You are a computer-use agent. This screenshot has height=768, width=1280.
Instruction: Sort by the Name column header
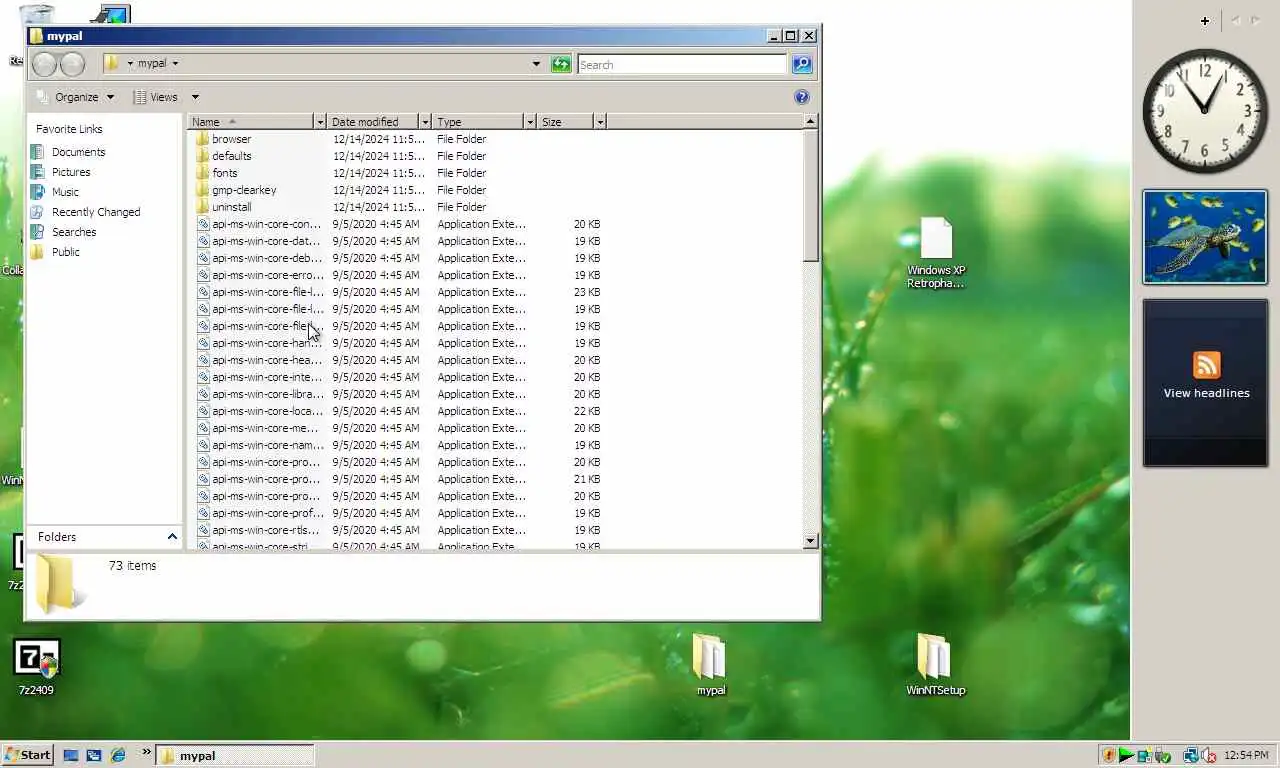click(x=251, y=122)
